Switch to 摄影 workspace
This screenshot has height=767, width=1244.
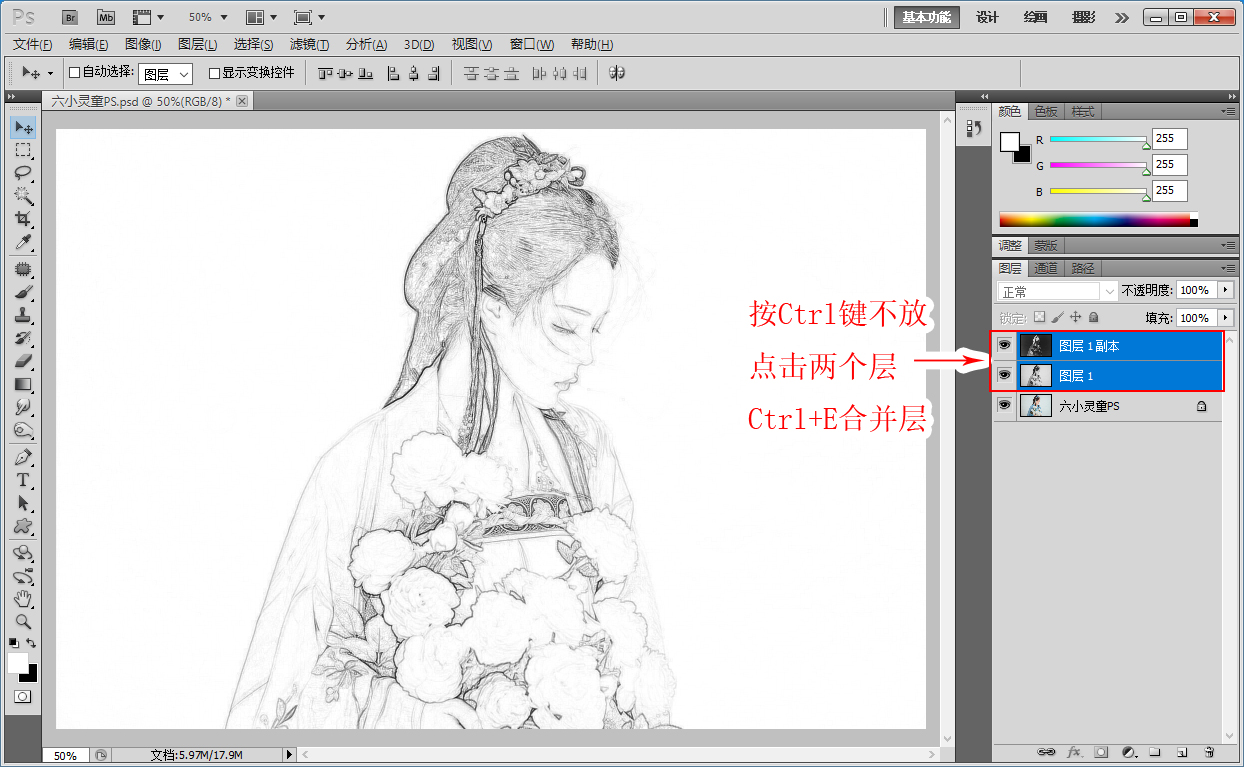coord(1083,17)
